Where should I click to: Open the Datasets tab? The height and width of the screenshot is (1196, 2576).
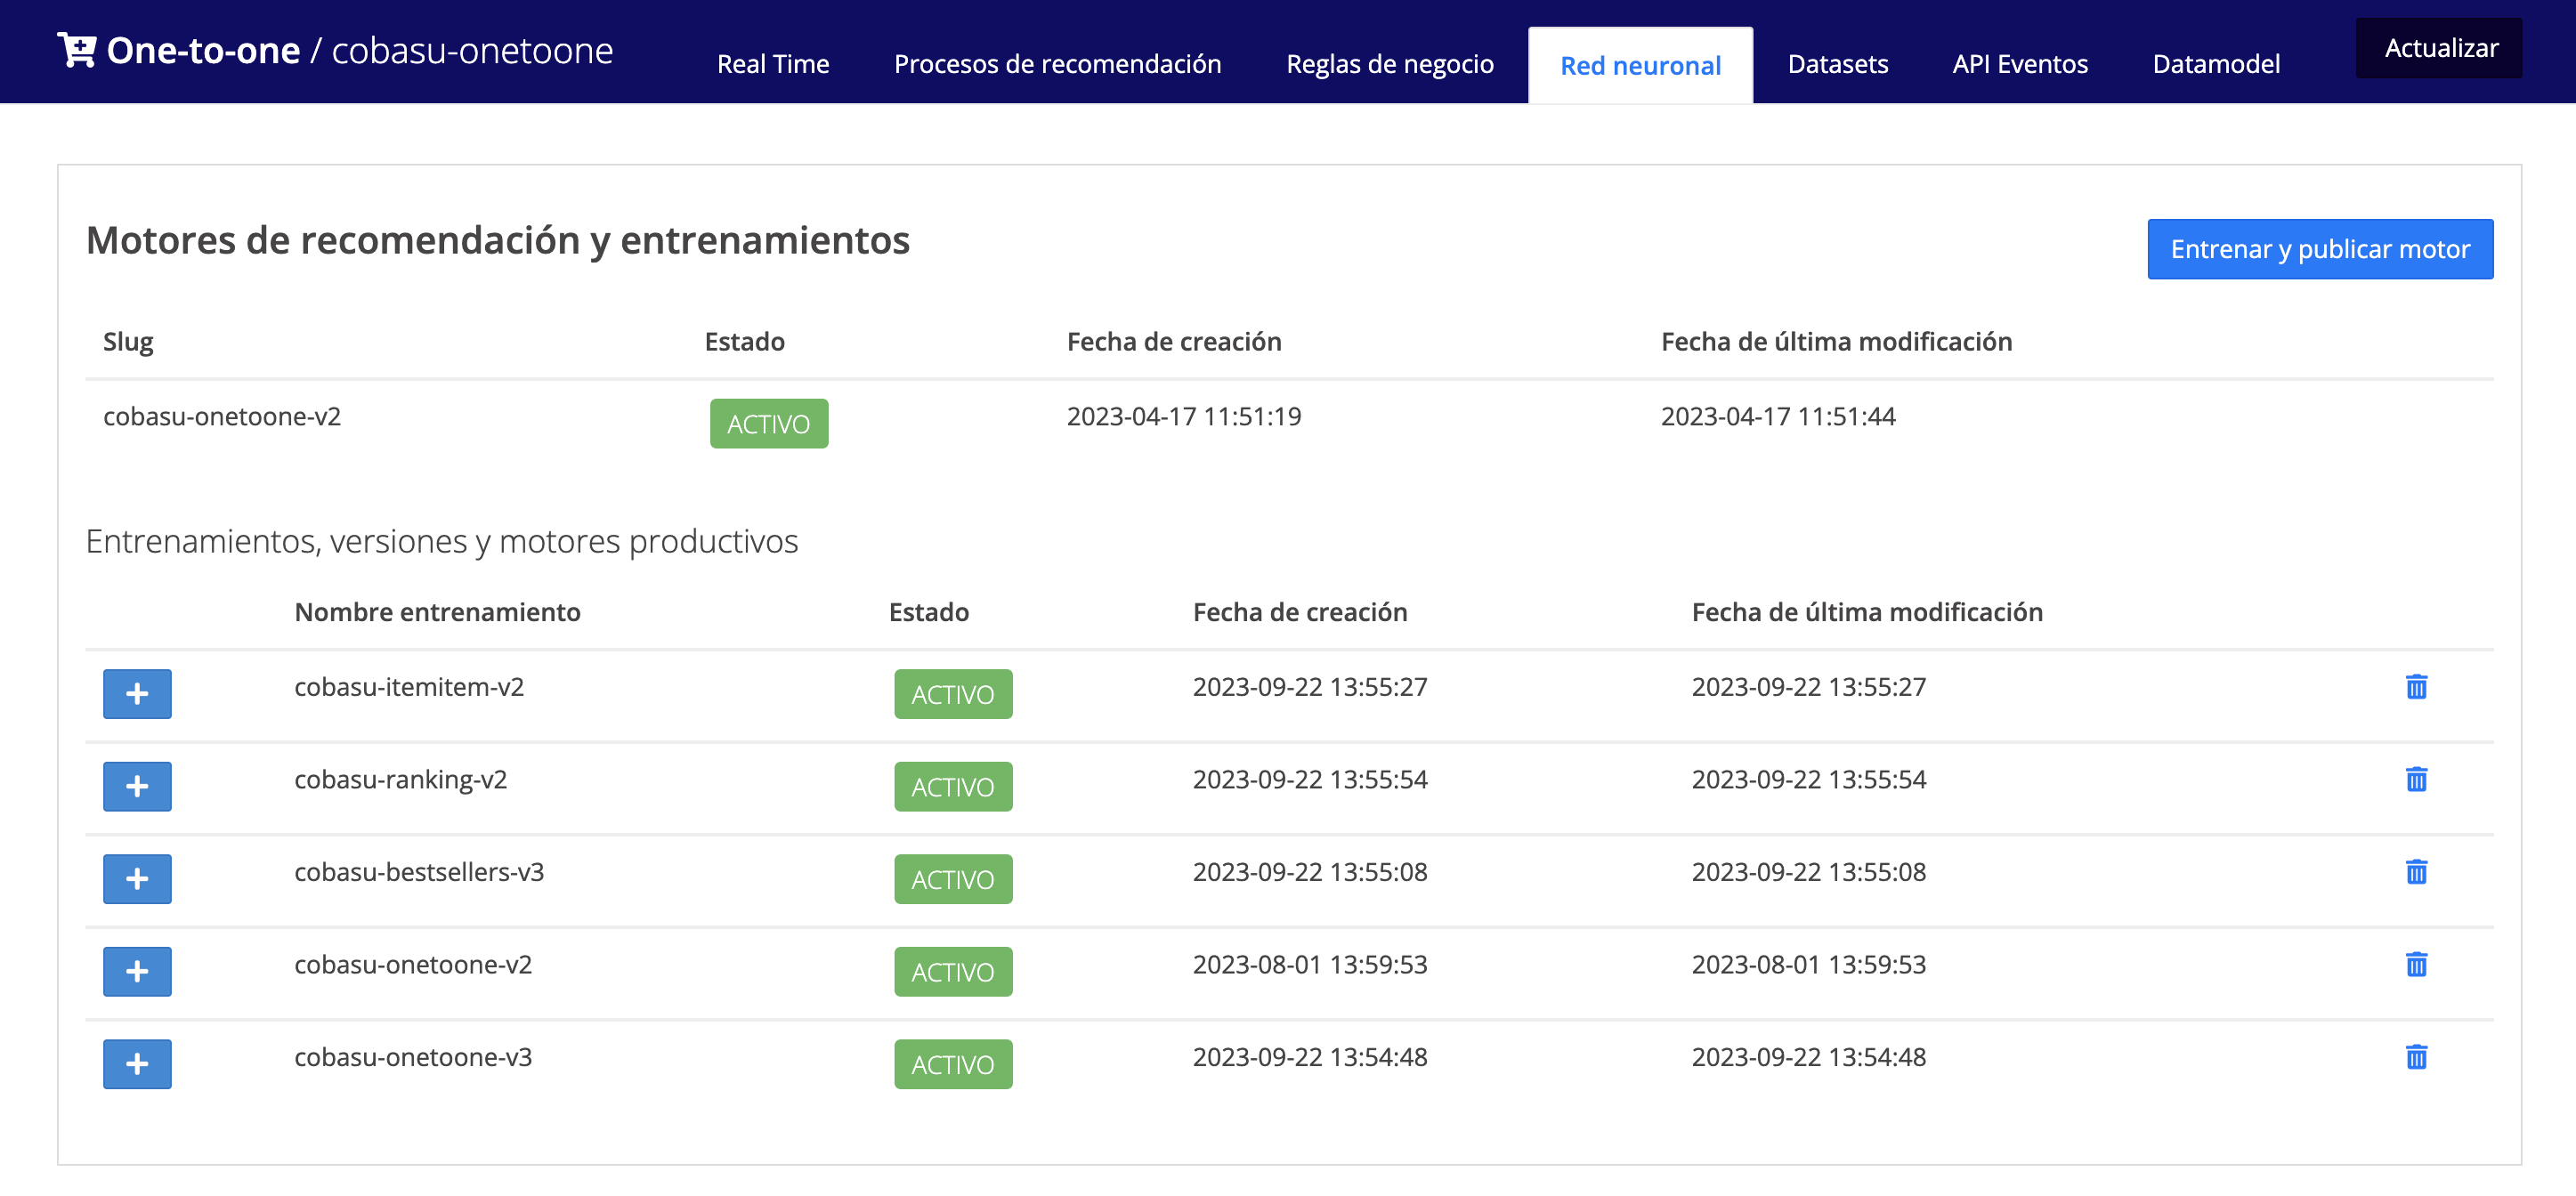pos(1837,65)
